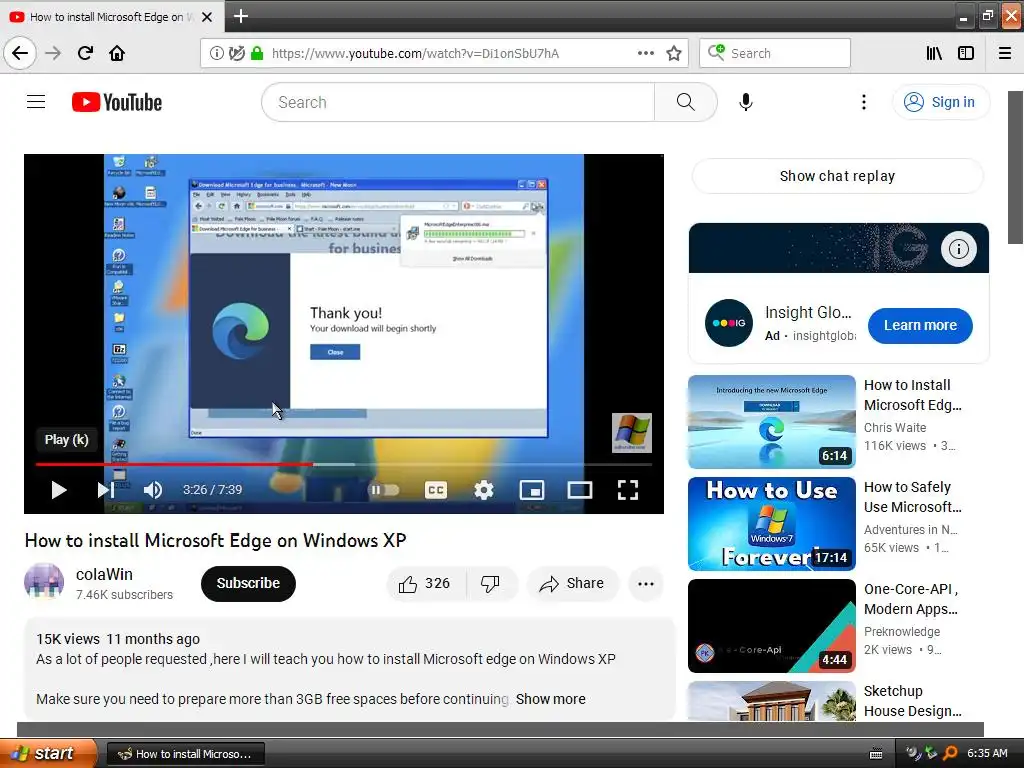Open the One-Core-API video thumbnail

(x=772, y=626)
